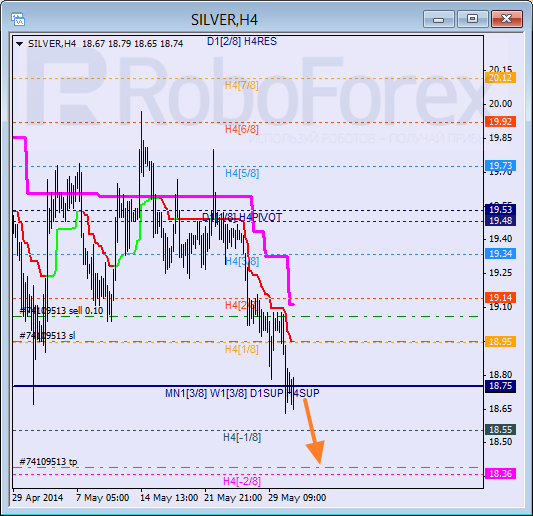Select the 18.55 dark green price label
Screen dimensions: 533x516
point(500,430)
